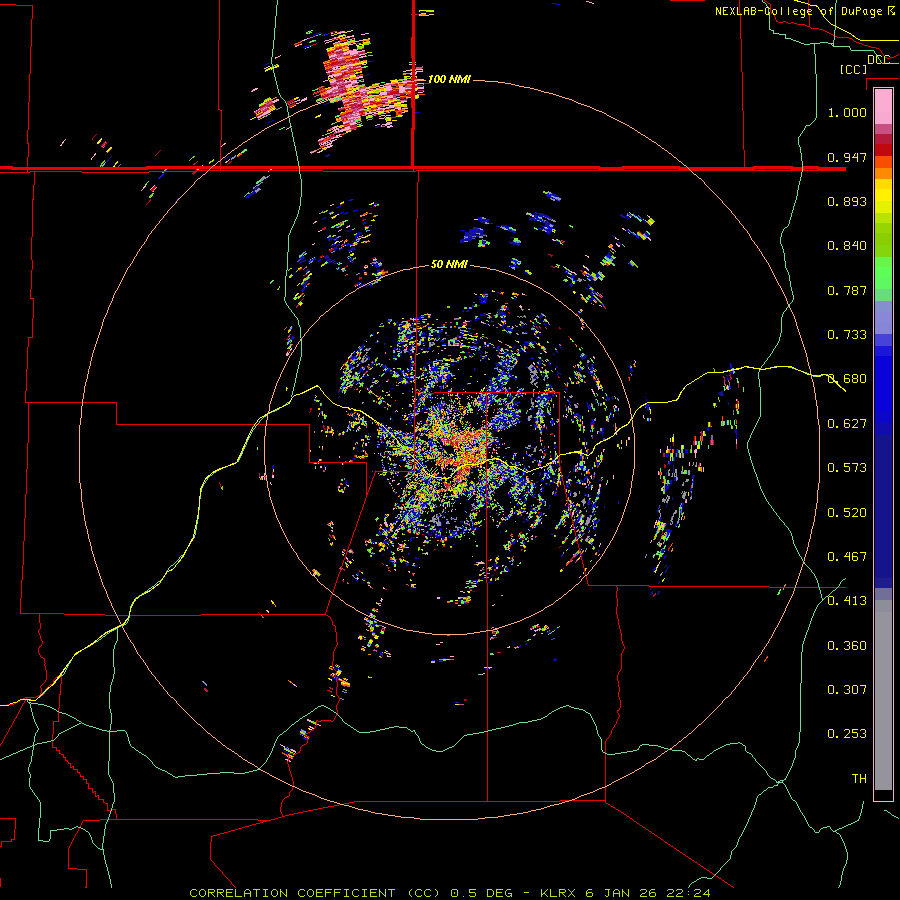Viewport: 900px width, 900px height.
Task: Click the TH threshold label on legend
Action: [859, 779]
